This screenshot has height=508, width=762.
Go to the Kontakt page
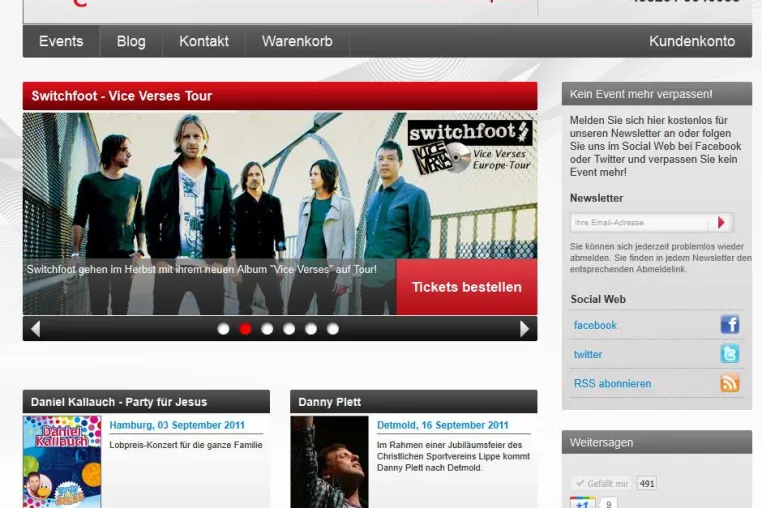204,41
